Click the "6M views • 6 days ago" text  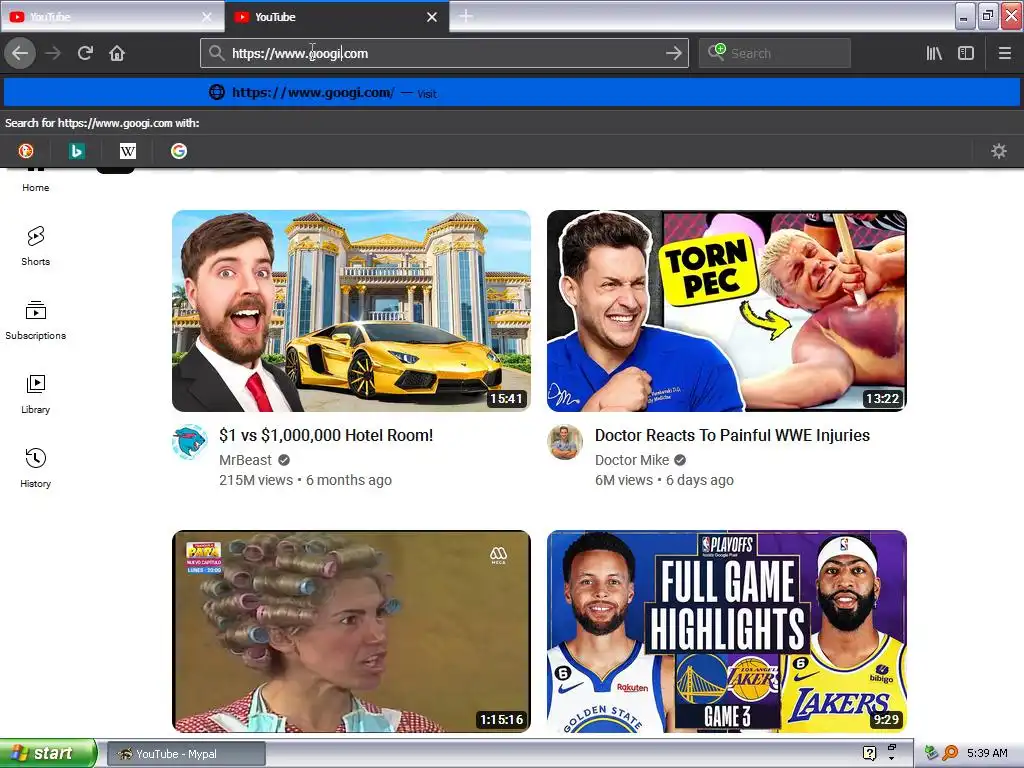click(x=664, y=480)
